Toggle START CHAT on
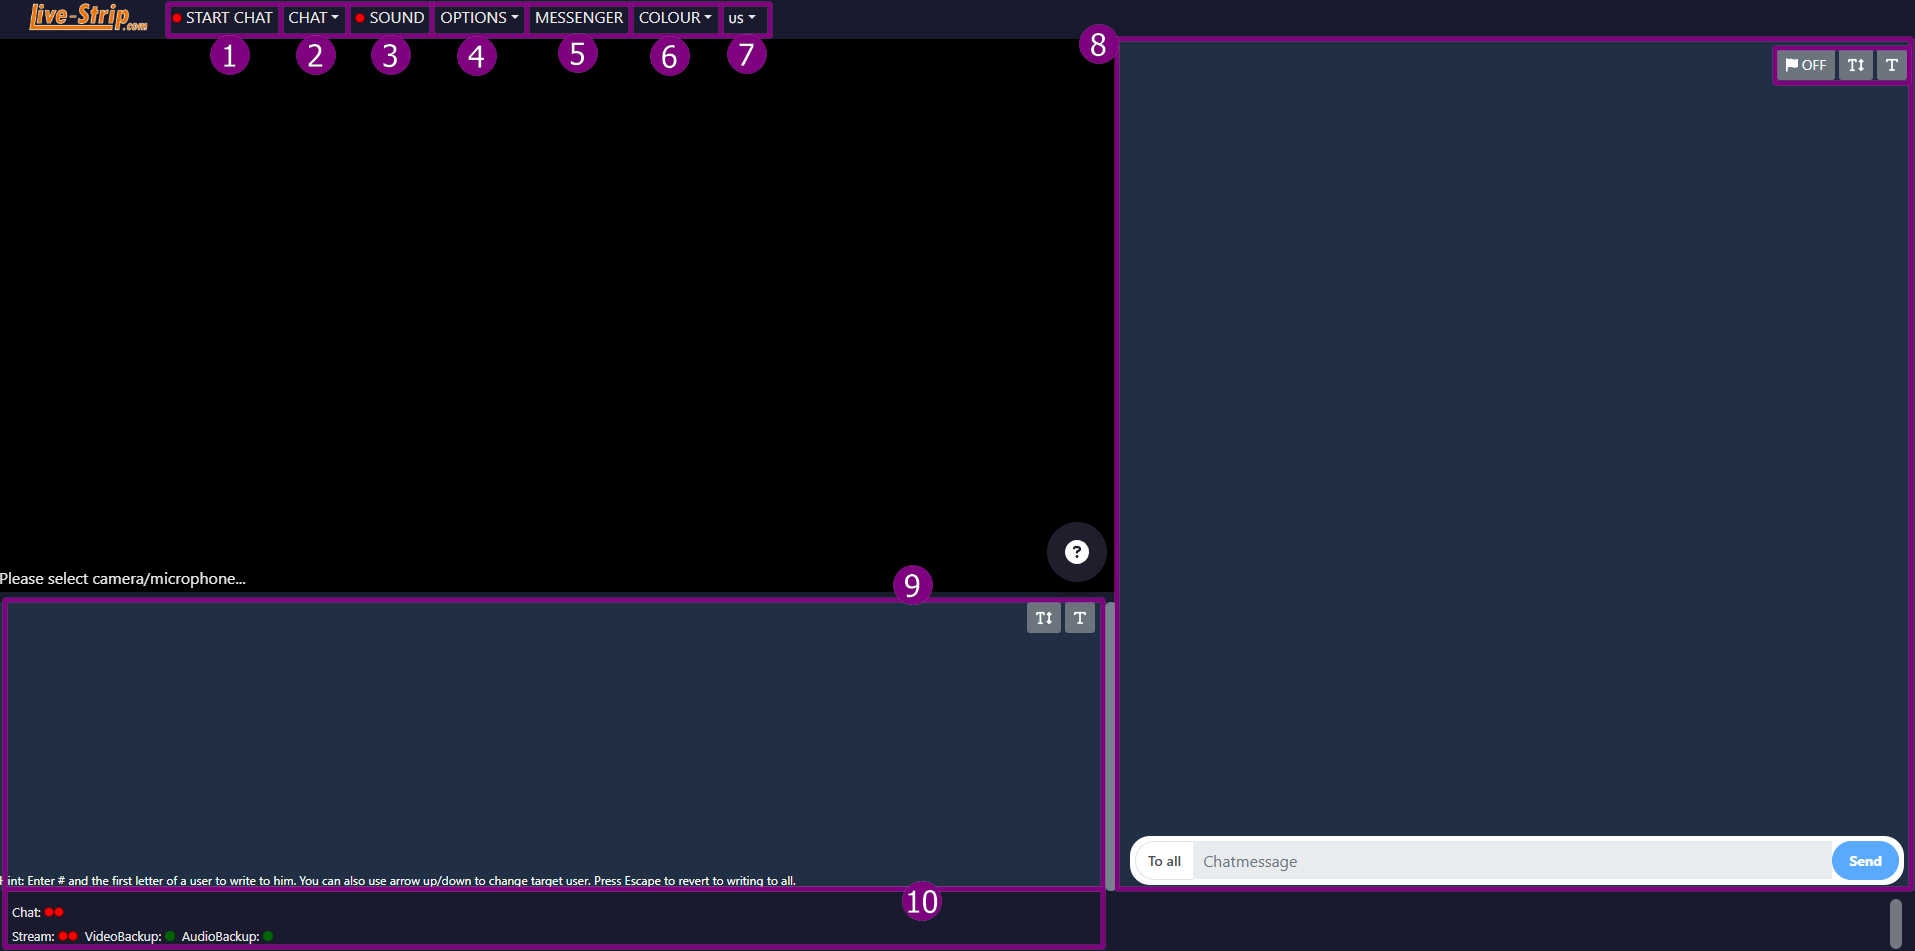The height and width of the screenshot is (951, 1915). point(223,18)
